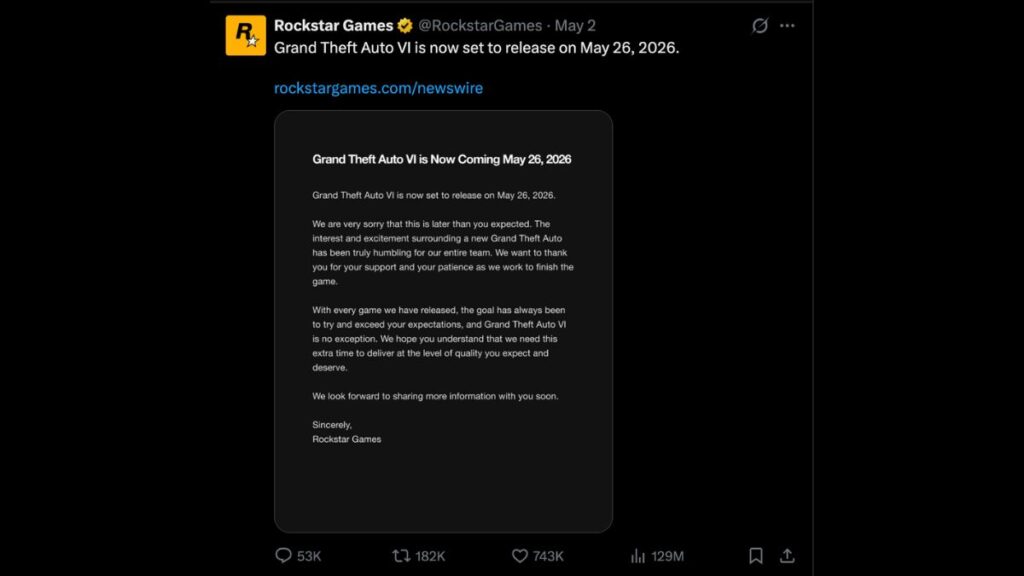The image size is (1024, 576).
Task: Click the reply speech bubble icon
Action: point(283,556)
